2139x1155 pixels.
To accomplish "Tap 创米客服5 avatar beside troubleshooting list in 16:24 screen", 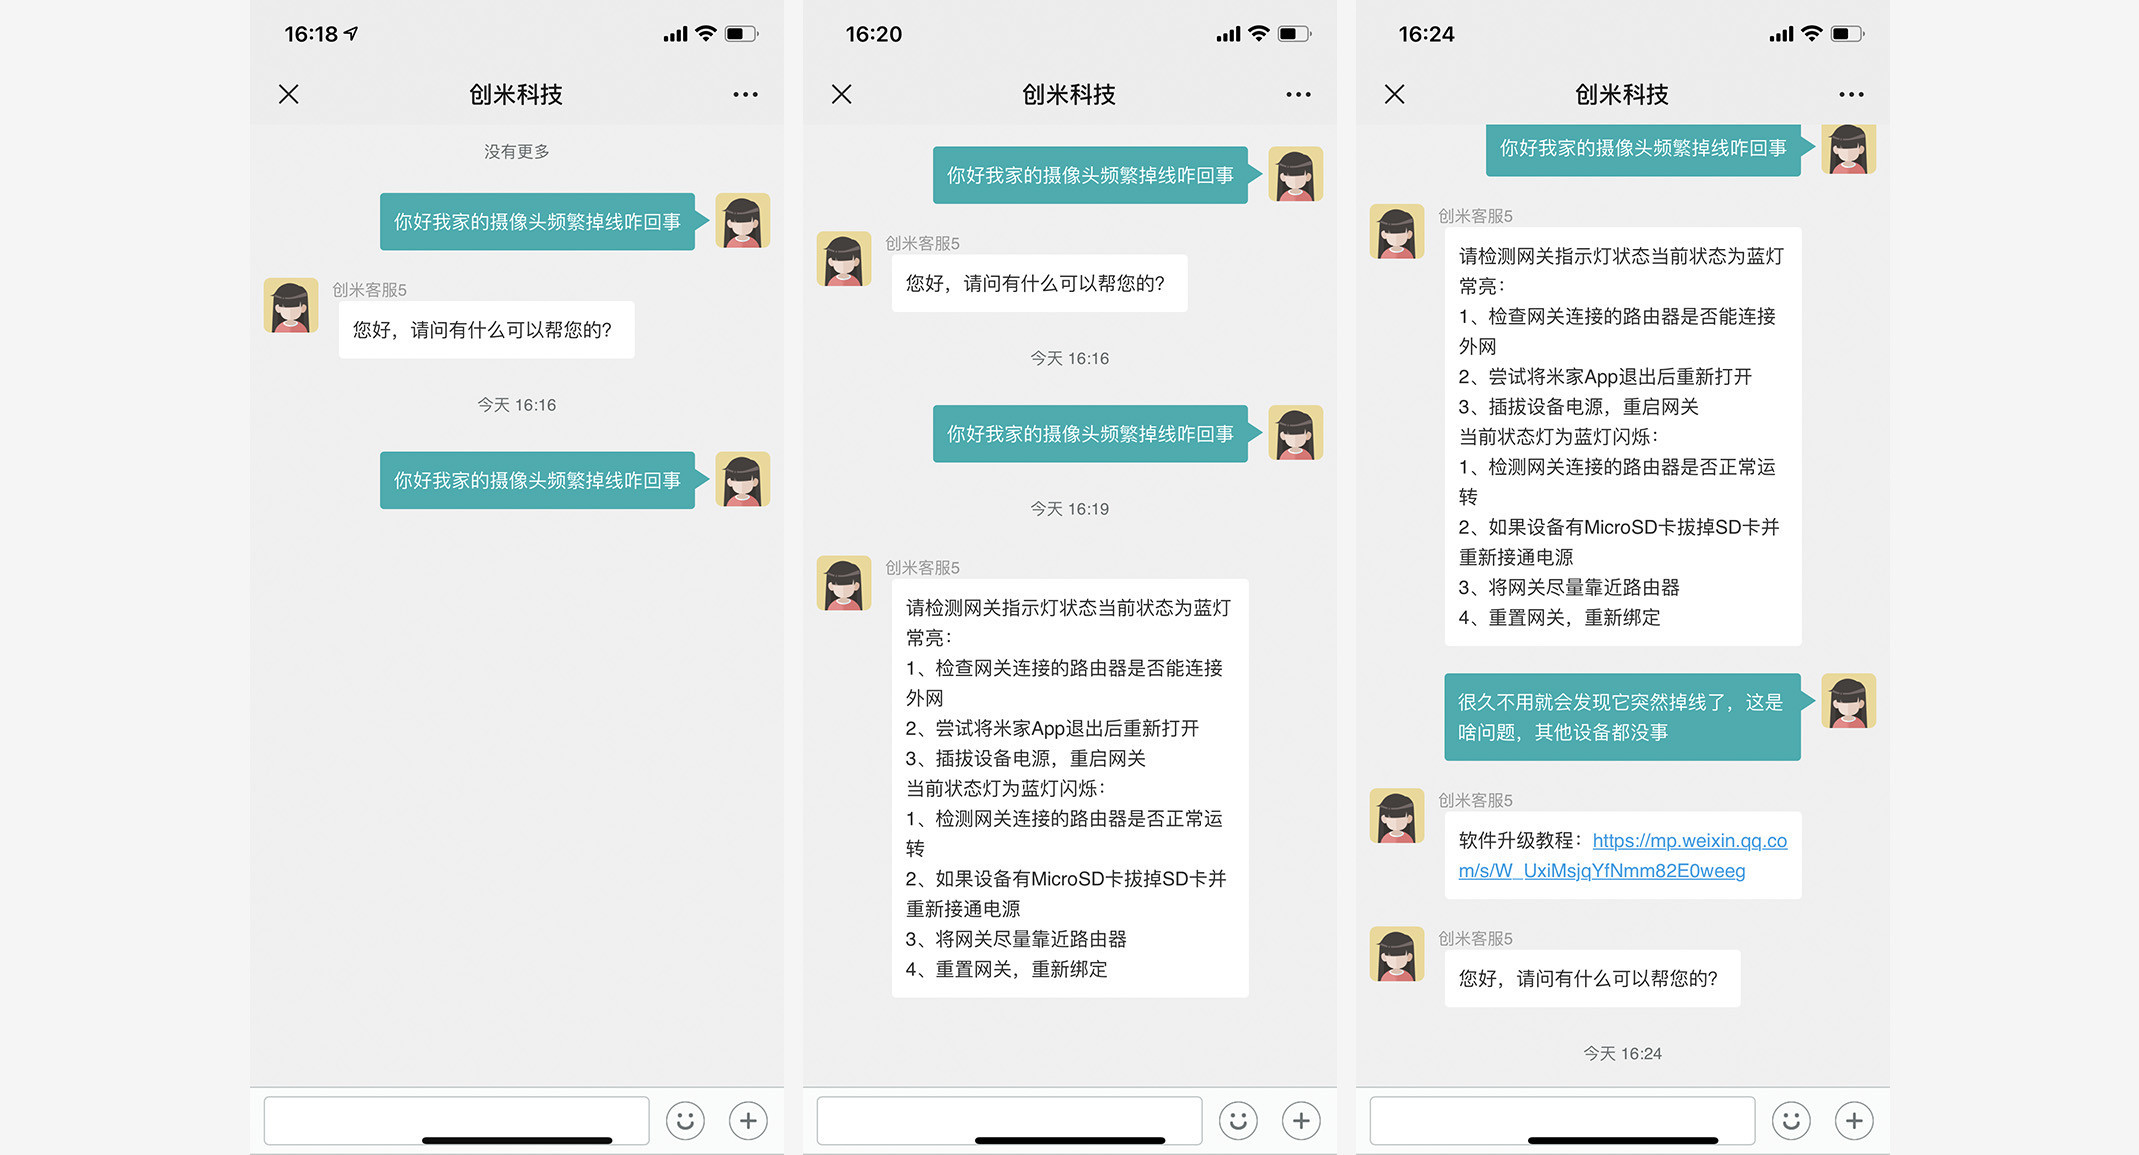I will [1397, 231].
